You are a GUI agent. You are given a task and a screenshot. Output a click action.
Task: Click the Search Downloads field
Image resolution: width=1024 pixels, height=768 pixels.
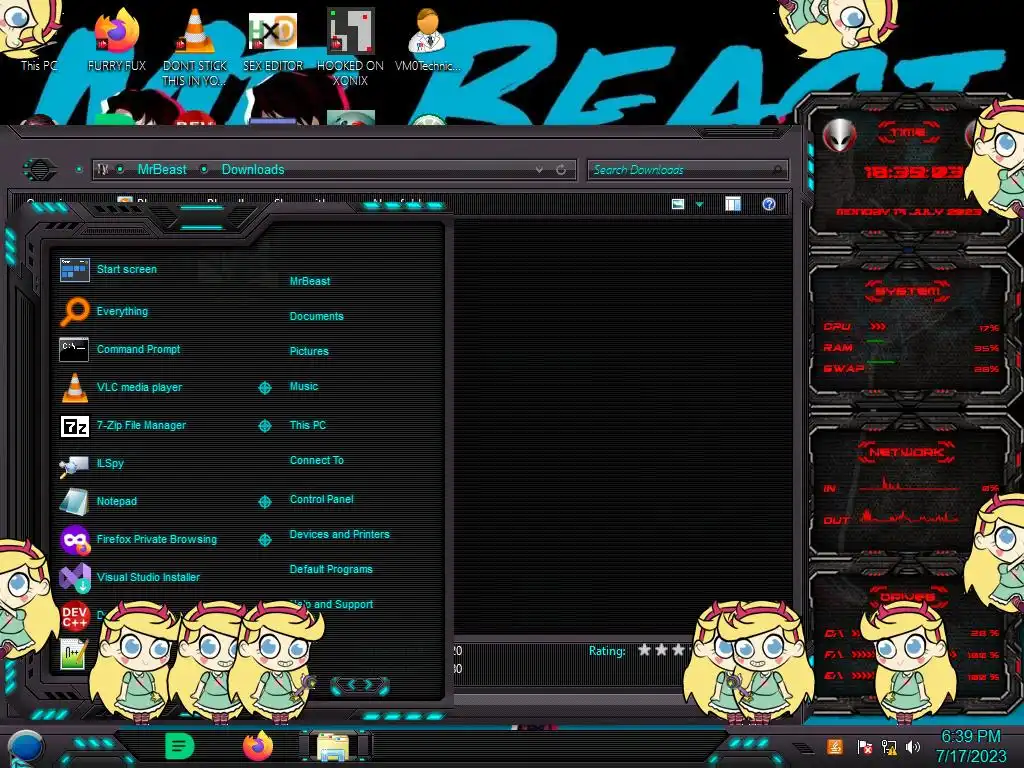click(687, 170)
